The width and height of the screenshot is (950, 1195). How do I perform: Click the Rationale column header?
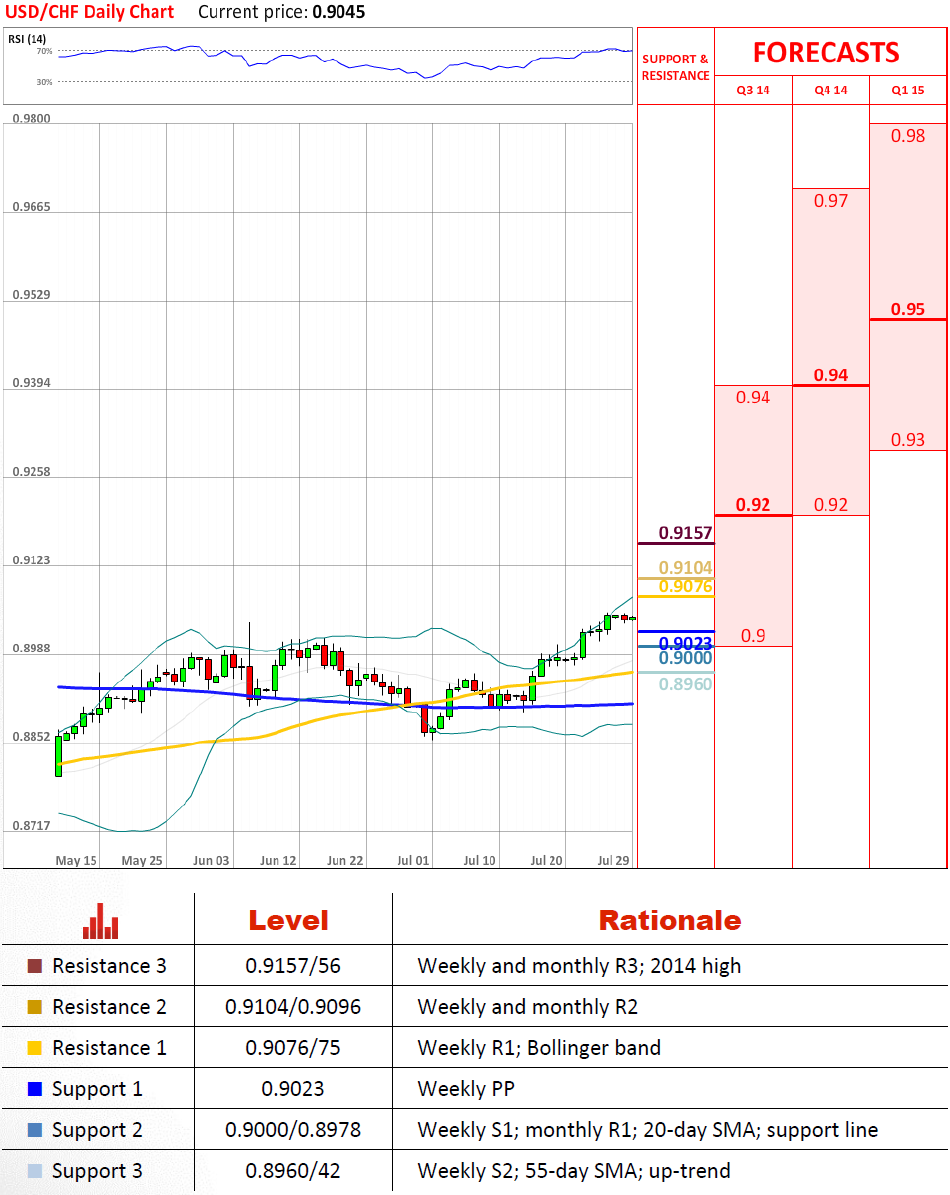point(669,920)
